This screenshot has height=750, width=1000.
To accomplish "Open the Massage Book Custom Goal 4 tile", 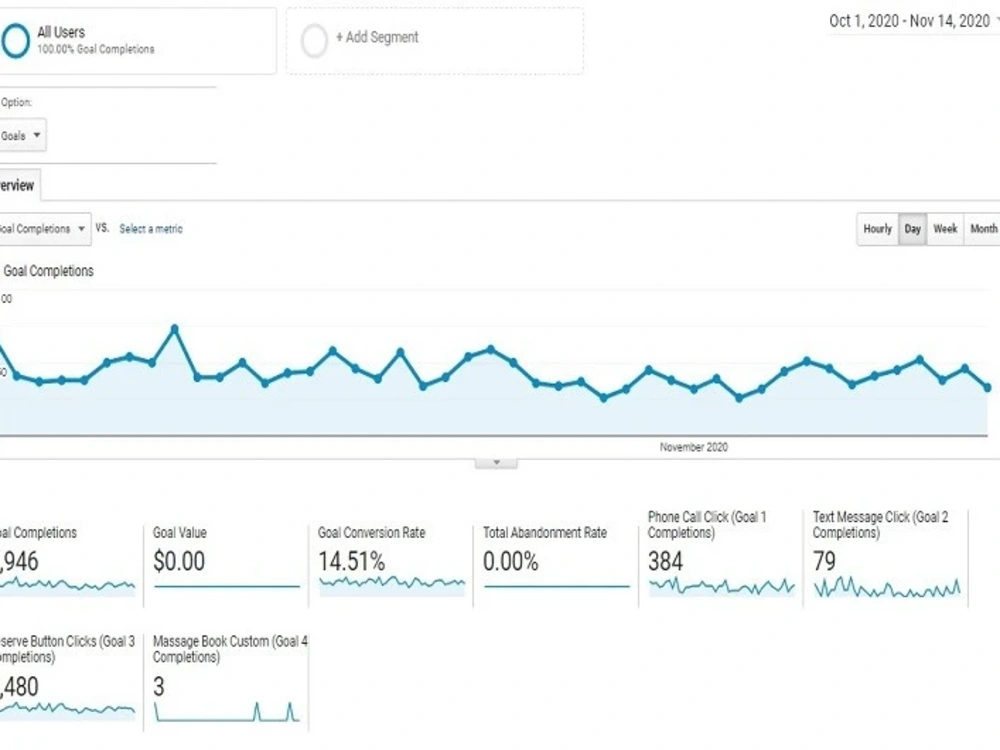I will (228, 681).
